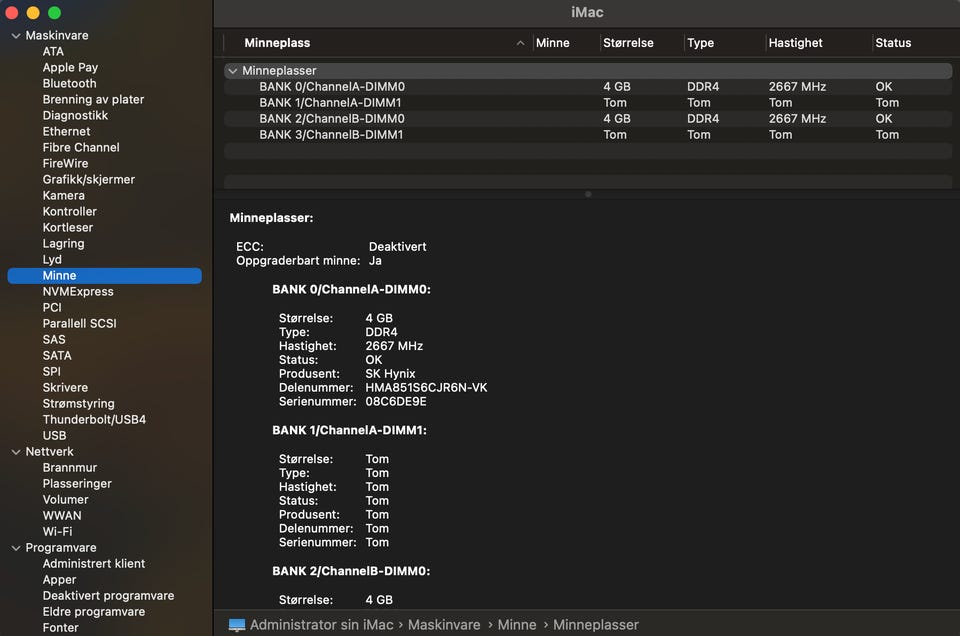This screenshot has height=636, width=960.
Task: Open Wi-Fi network info
Action: tap(58, 531)
